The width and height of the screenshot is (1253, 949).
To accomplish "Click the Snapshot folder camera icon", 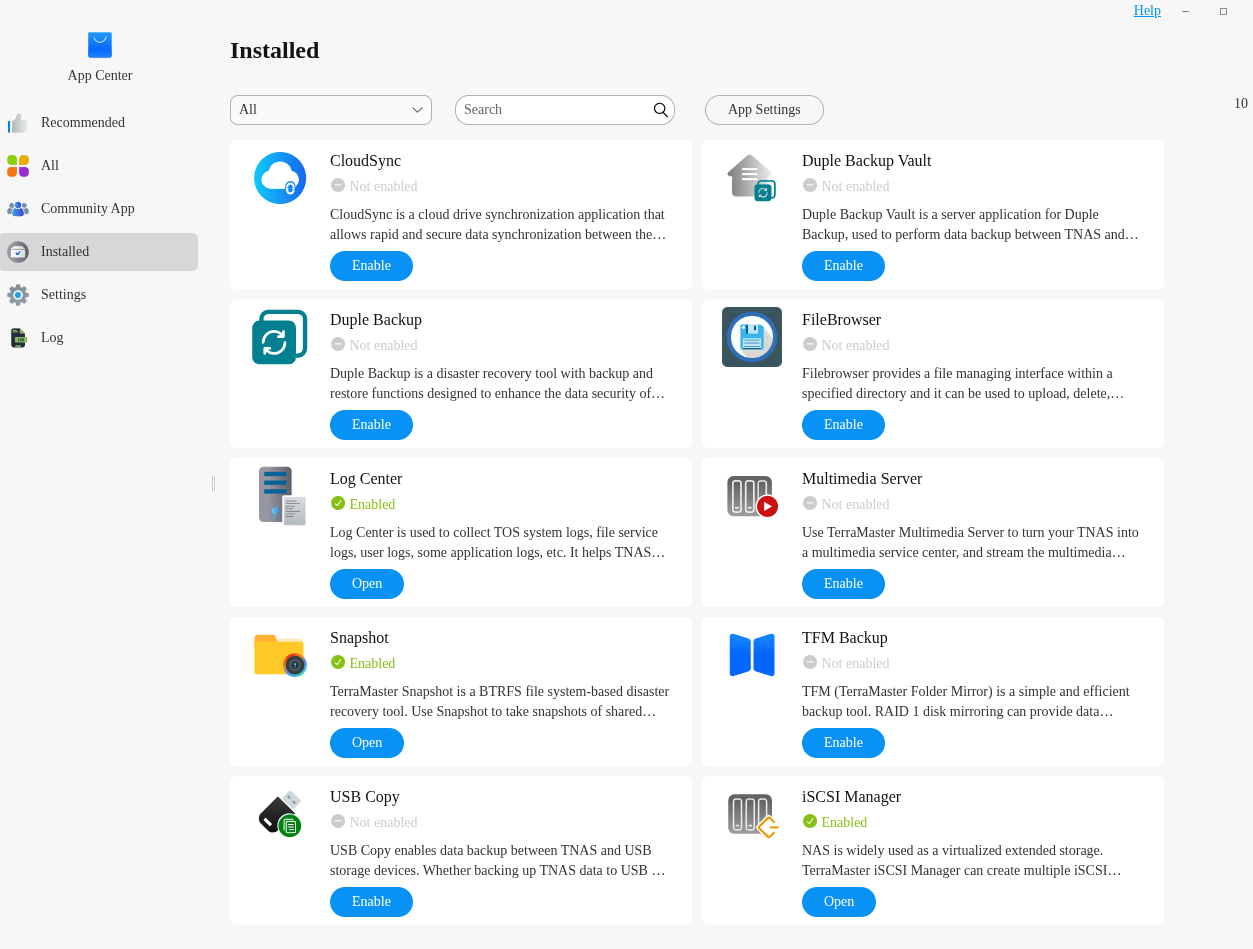I will 280,655.
